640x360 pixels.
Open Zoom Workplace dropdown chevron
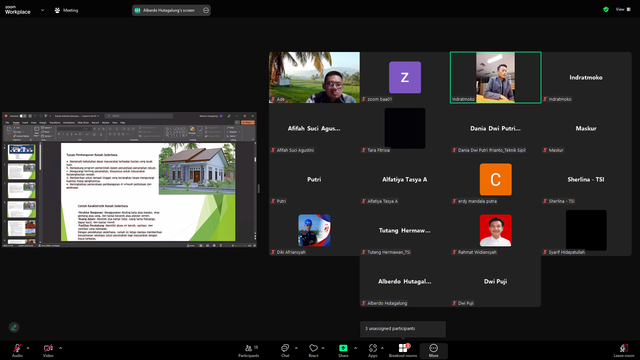[42, 10]
